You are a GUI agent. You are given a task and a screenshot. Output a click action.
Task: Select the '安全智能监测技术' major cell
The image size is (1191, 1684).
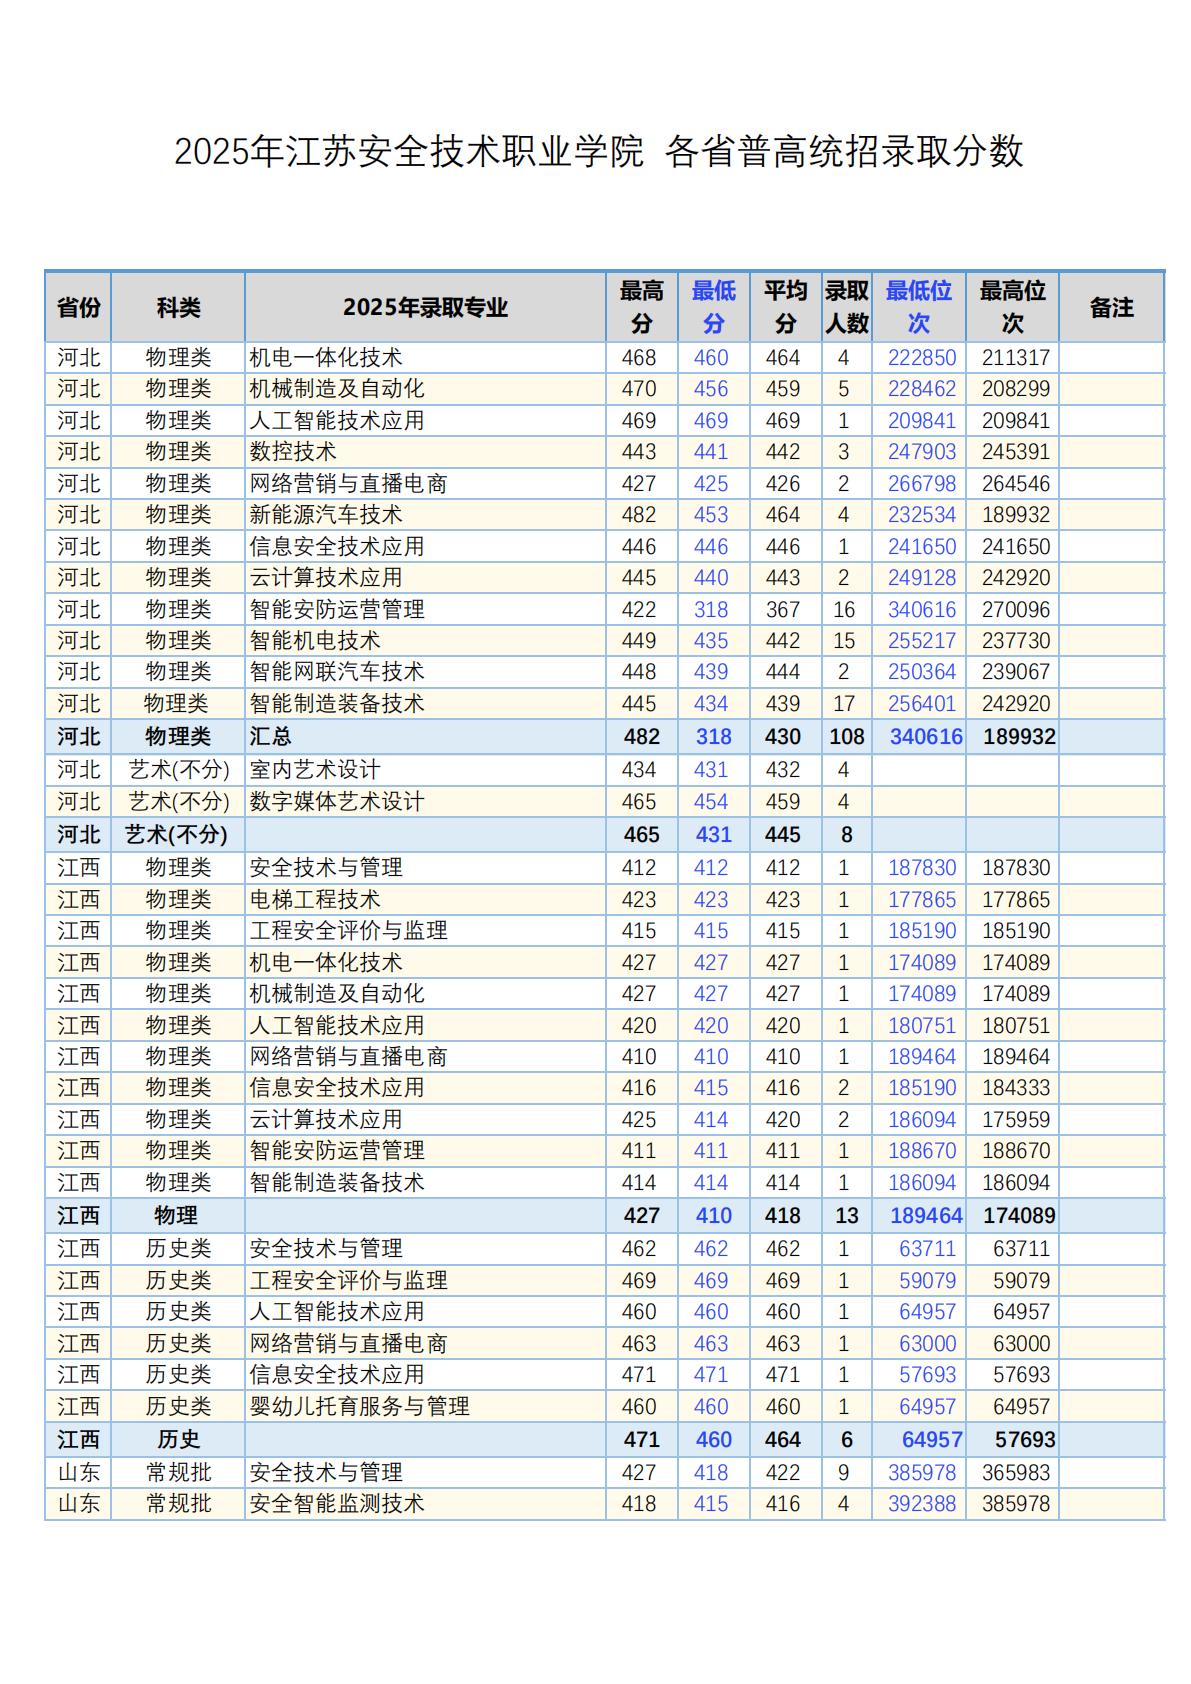tap(426, 1504)
